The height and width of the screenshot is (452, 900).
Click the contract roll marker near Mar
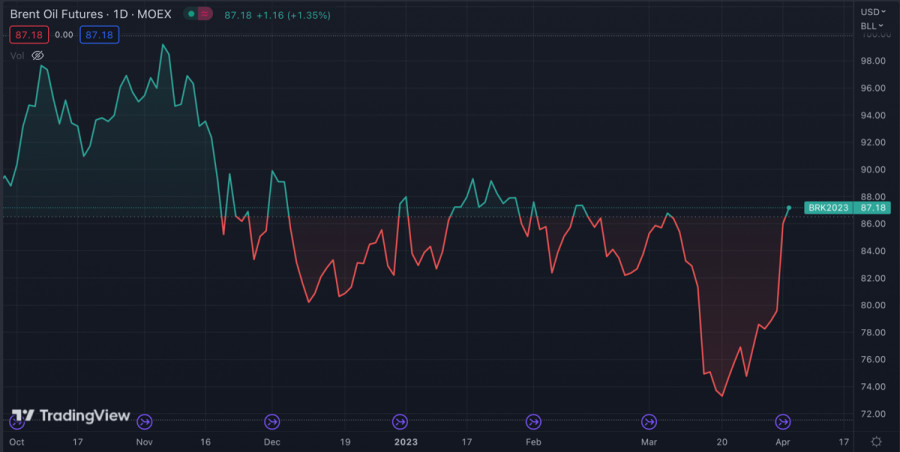649,422
